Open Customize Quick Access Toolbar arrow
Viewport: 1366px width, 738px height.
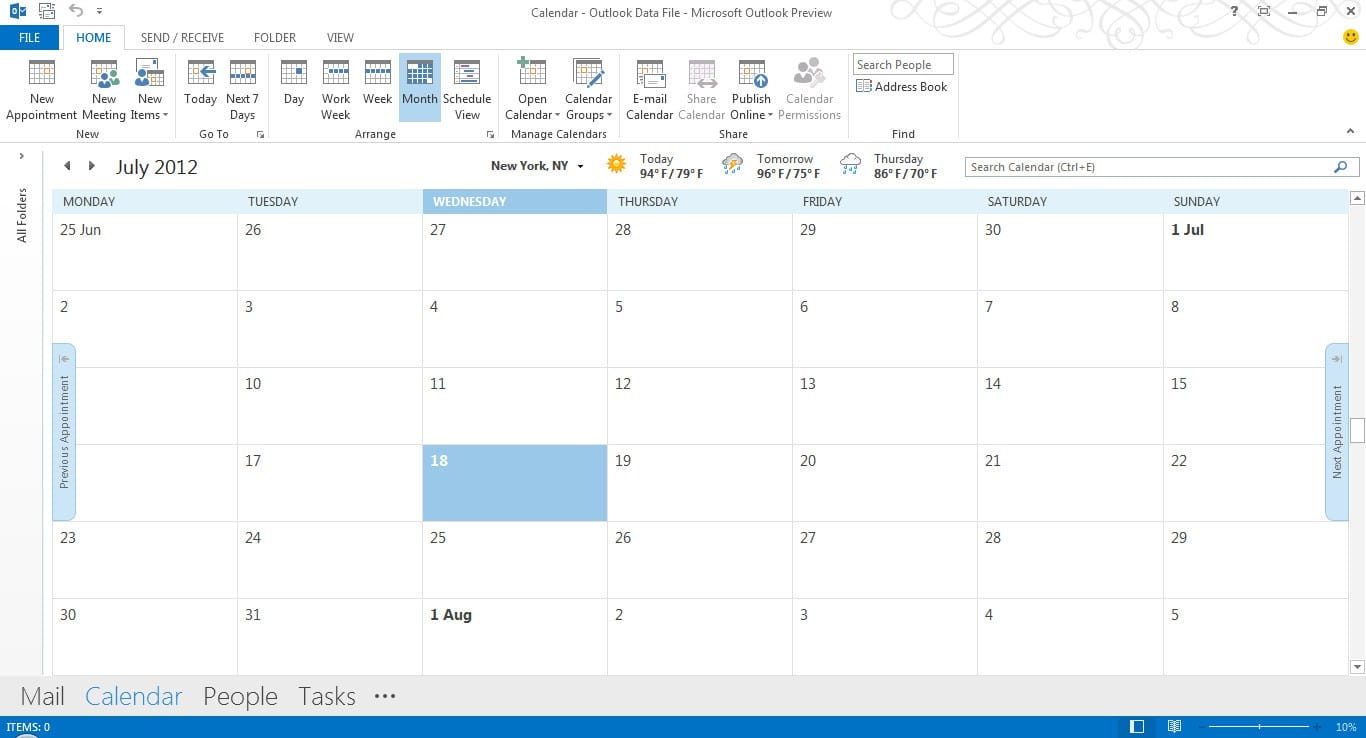click(99, 12)
